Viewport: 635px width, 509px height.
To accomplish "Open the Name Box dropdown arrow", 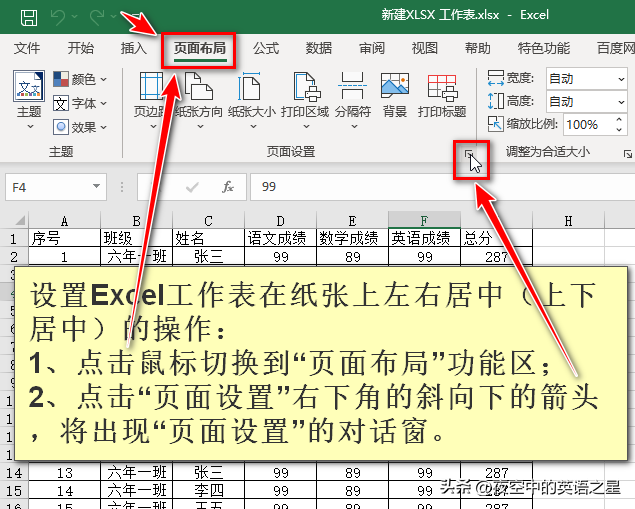I will click(x=96, y=186).
